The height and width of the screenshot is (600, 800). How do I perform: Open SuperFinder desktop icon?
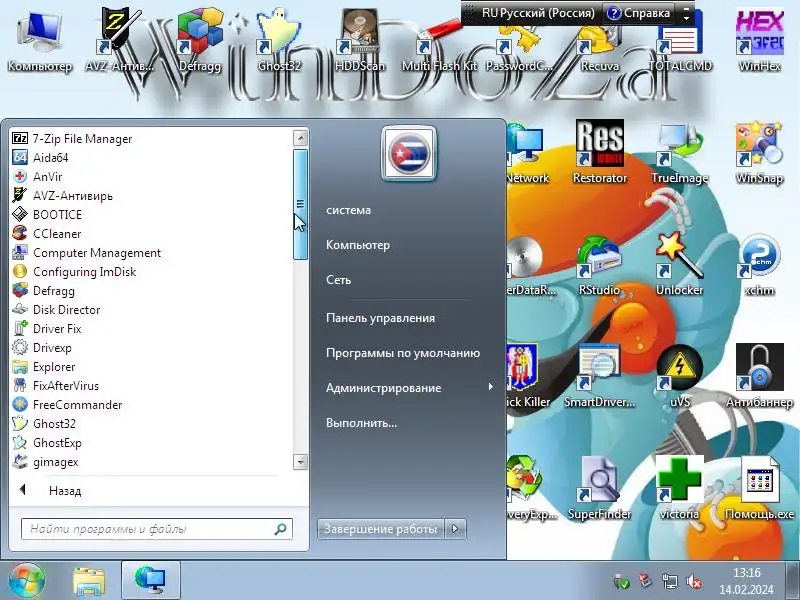coord(599,489)
